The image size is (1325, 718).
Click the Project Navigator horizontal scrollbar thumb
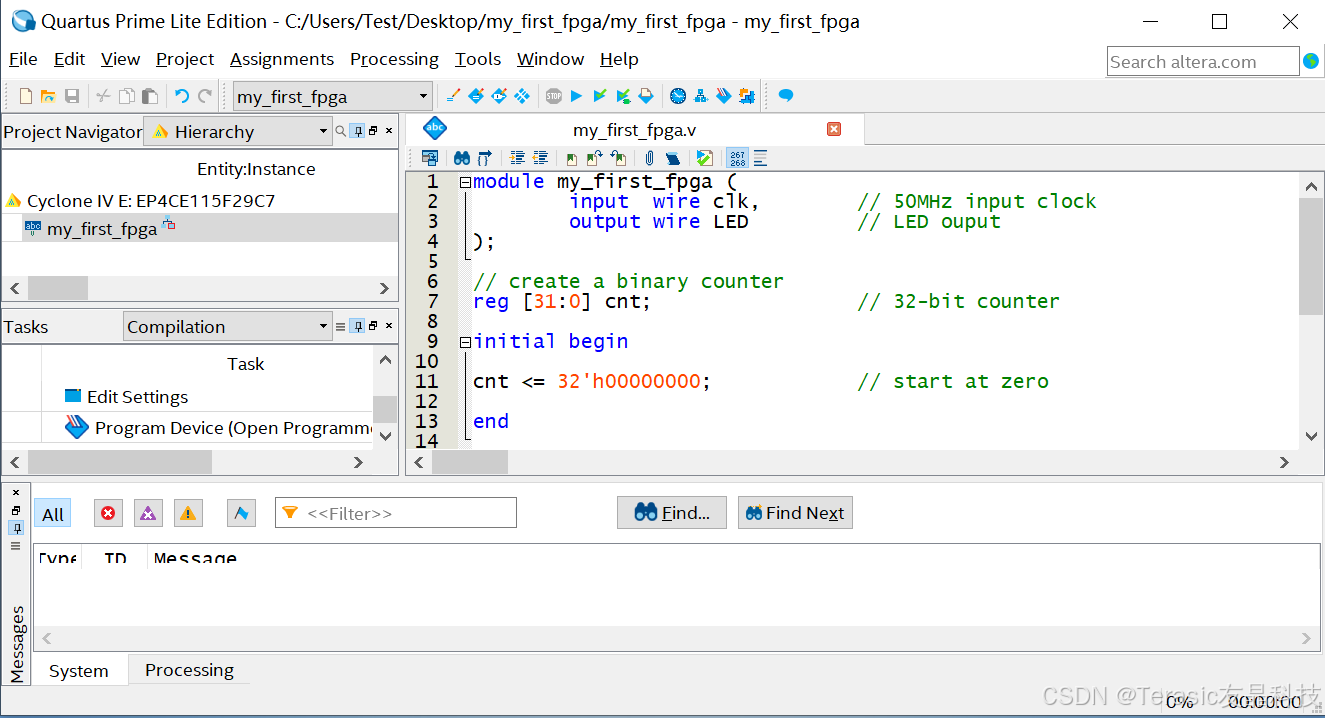[58, 288]
